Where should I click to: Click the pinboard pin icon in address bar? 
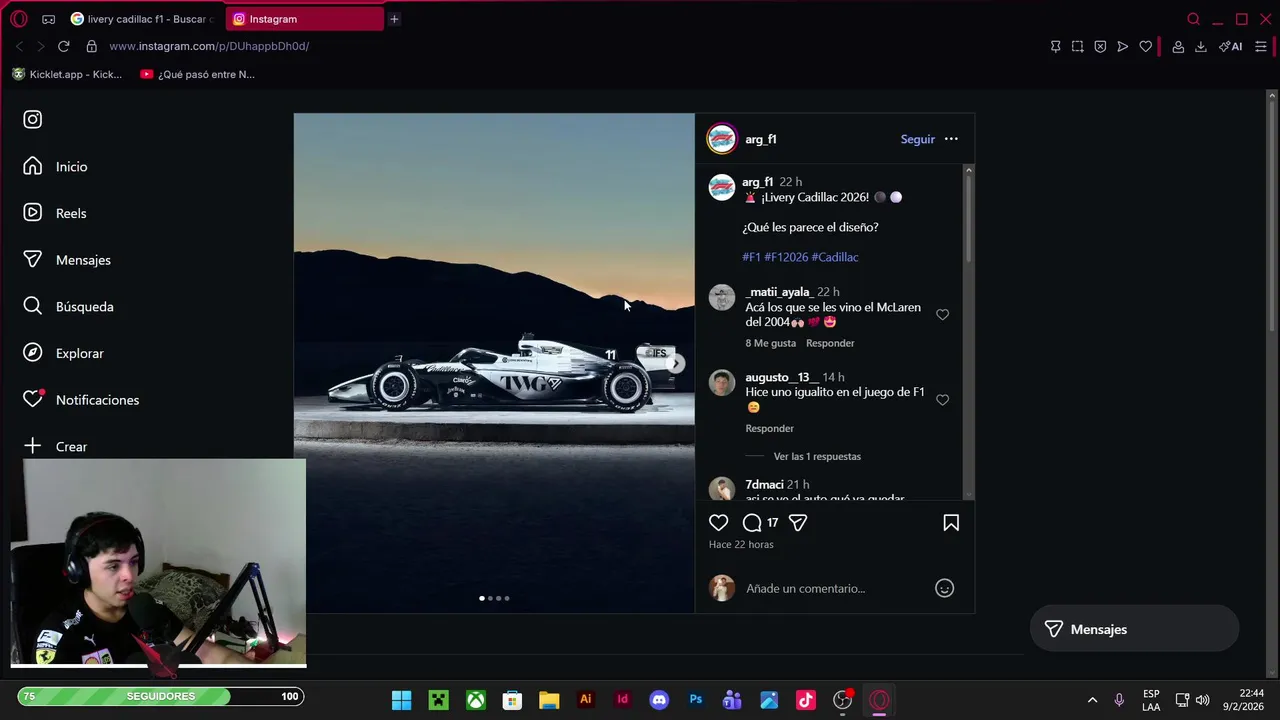(1055, 46)
